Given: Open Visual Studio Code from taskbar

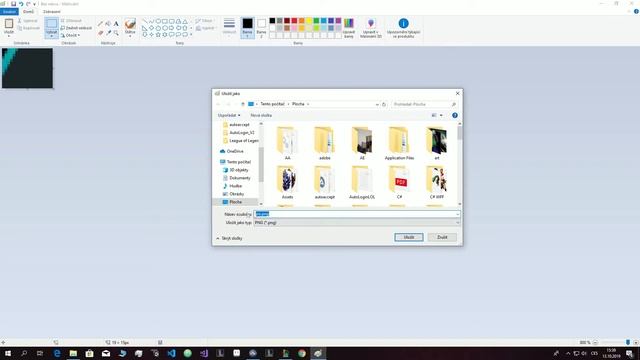Looking at the screenshot, I should 171,353.
